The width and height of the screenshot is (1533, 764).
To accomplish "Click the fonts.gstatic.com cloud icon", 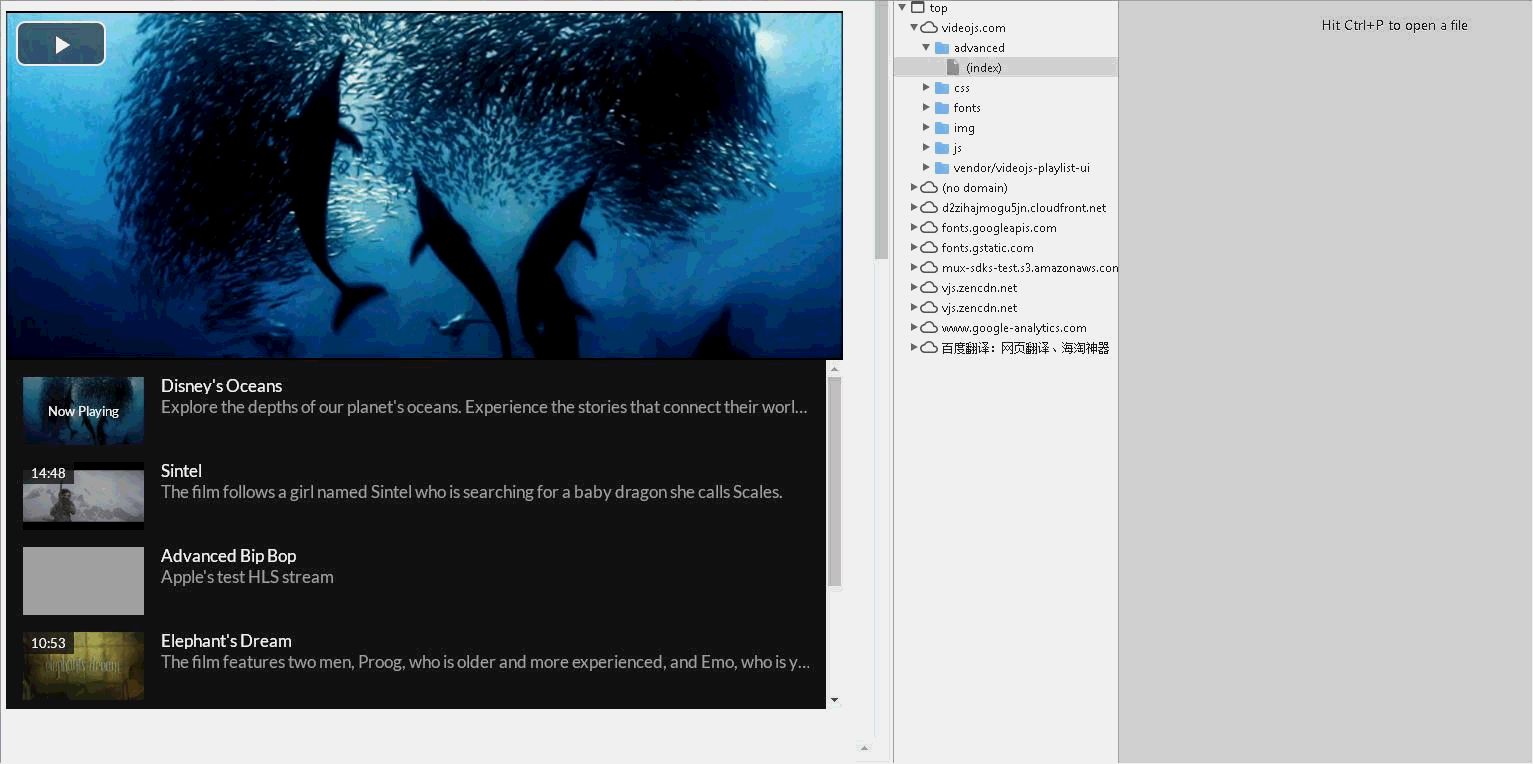I will [x=929, y=248].
